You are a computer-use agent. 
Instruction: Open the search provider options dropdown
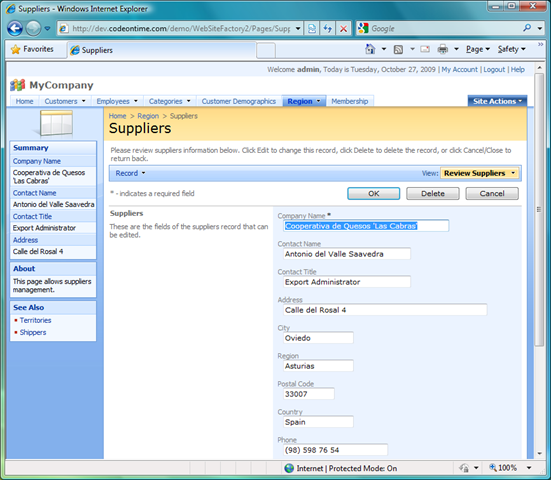pyautogui.click(x=540, y=28)
